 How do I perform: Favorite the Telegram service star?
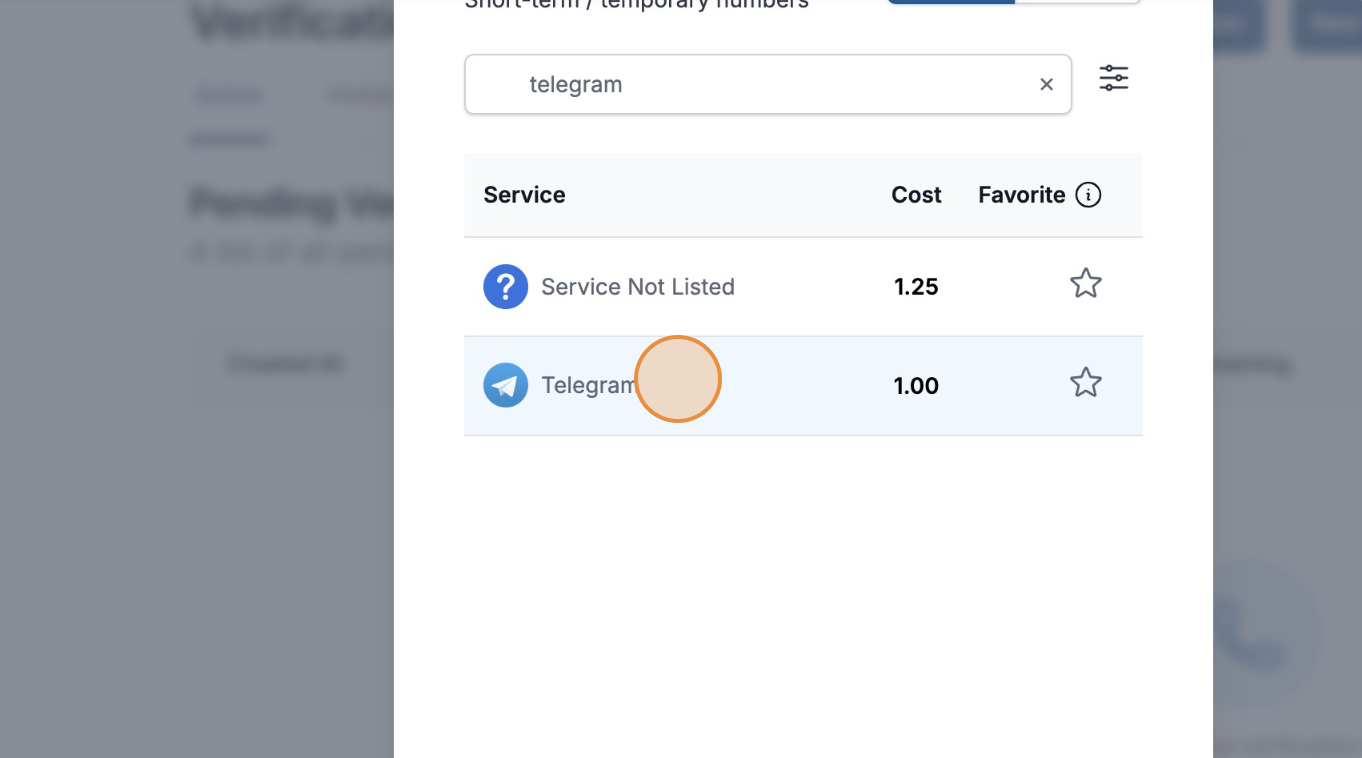click(1086, 384)
